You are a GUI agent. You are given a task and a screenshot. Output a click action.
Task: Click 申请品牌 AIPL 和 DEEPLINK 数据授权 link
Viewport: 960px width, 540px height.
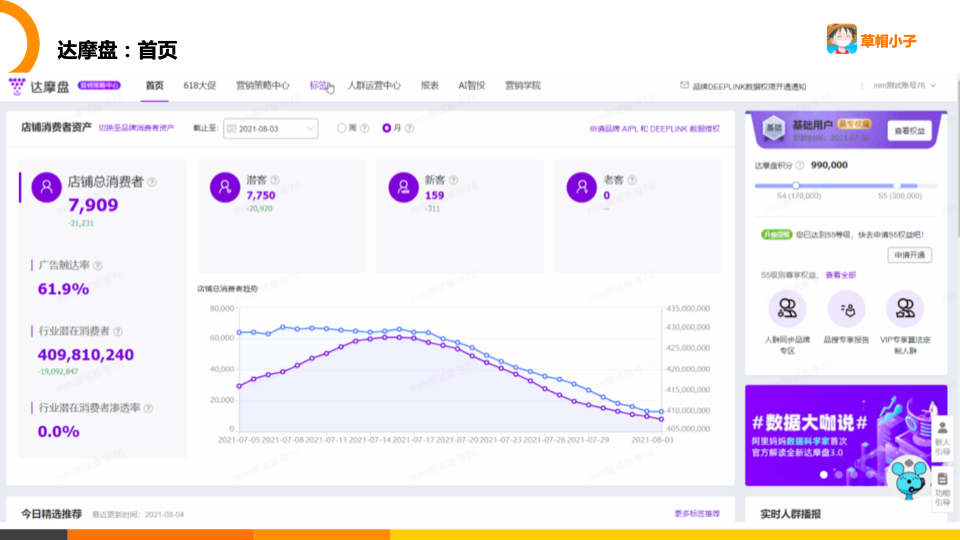[654, 129]
